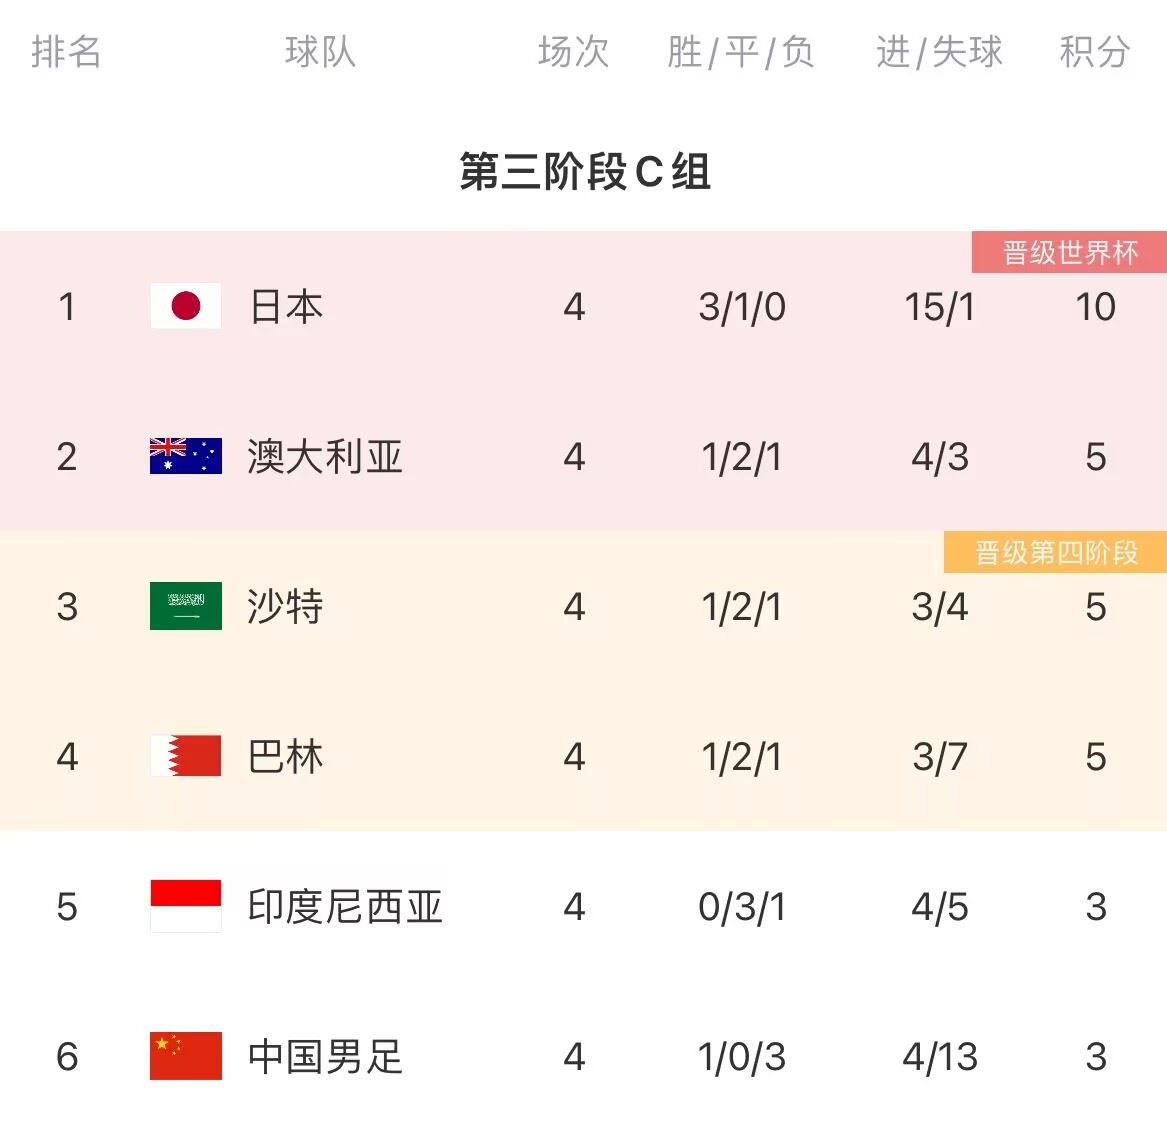Click the China flag icon
This screenshot has width=1167, height=1143.
pos(185,1056)
